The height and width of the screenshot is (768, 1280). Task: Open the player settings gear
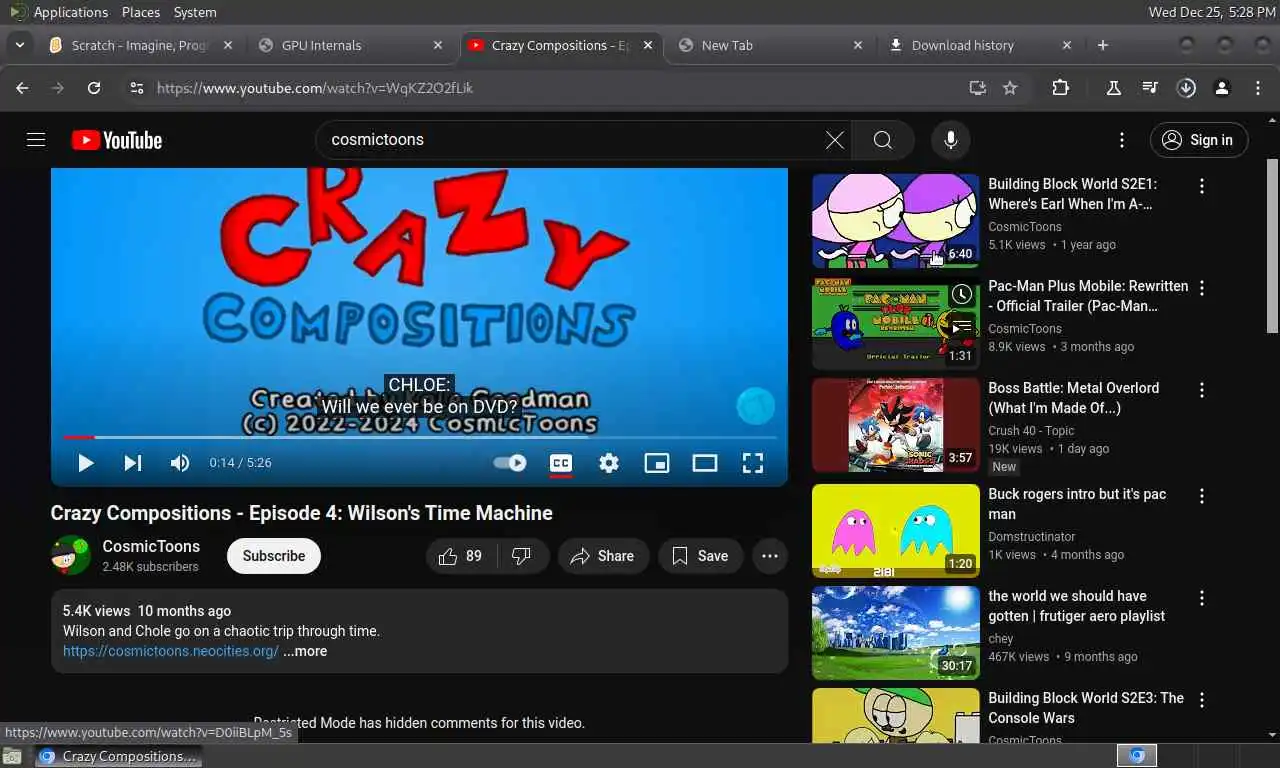(x=609, y=463)
